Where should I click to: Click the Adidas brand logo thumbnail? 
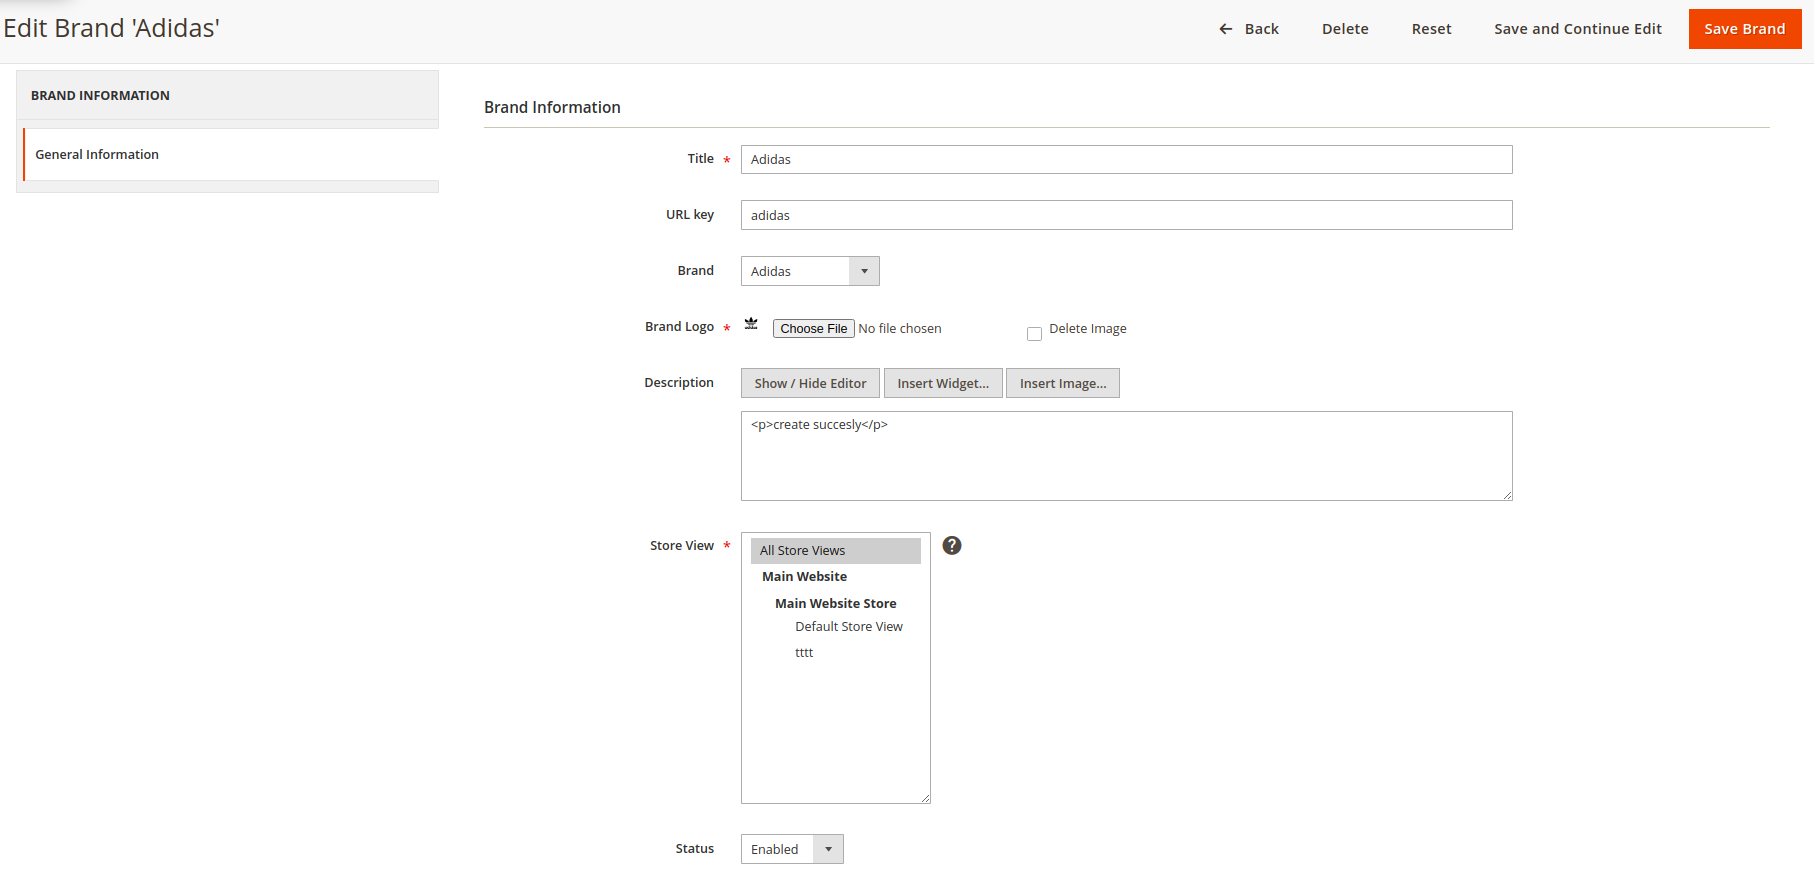(x=751, y=324)
